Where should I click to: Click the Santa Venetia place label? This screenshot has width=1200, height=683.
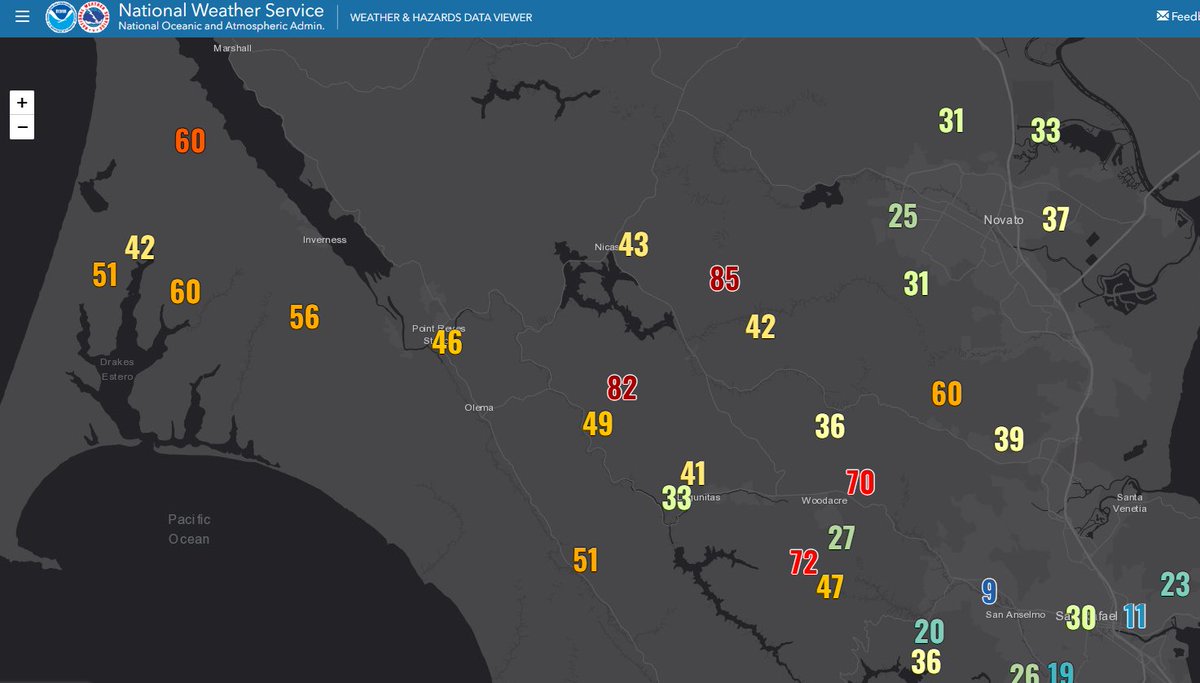1131,503
